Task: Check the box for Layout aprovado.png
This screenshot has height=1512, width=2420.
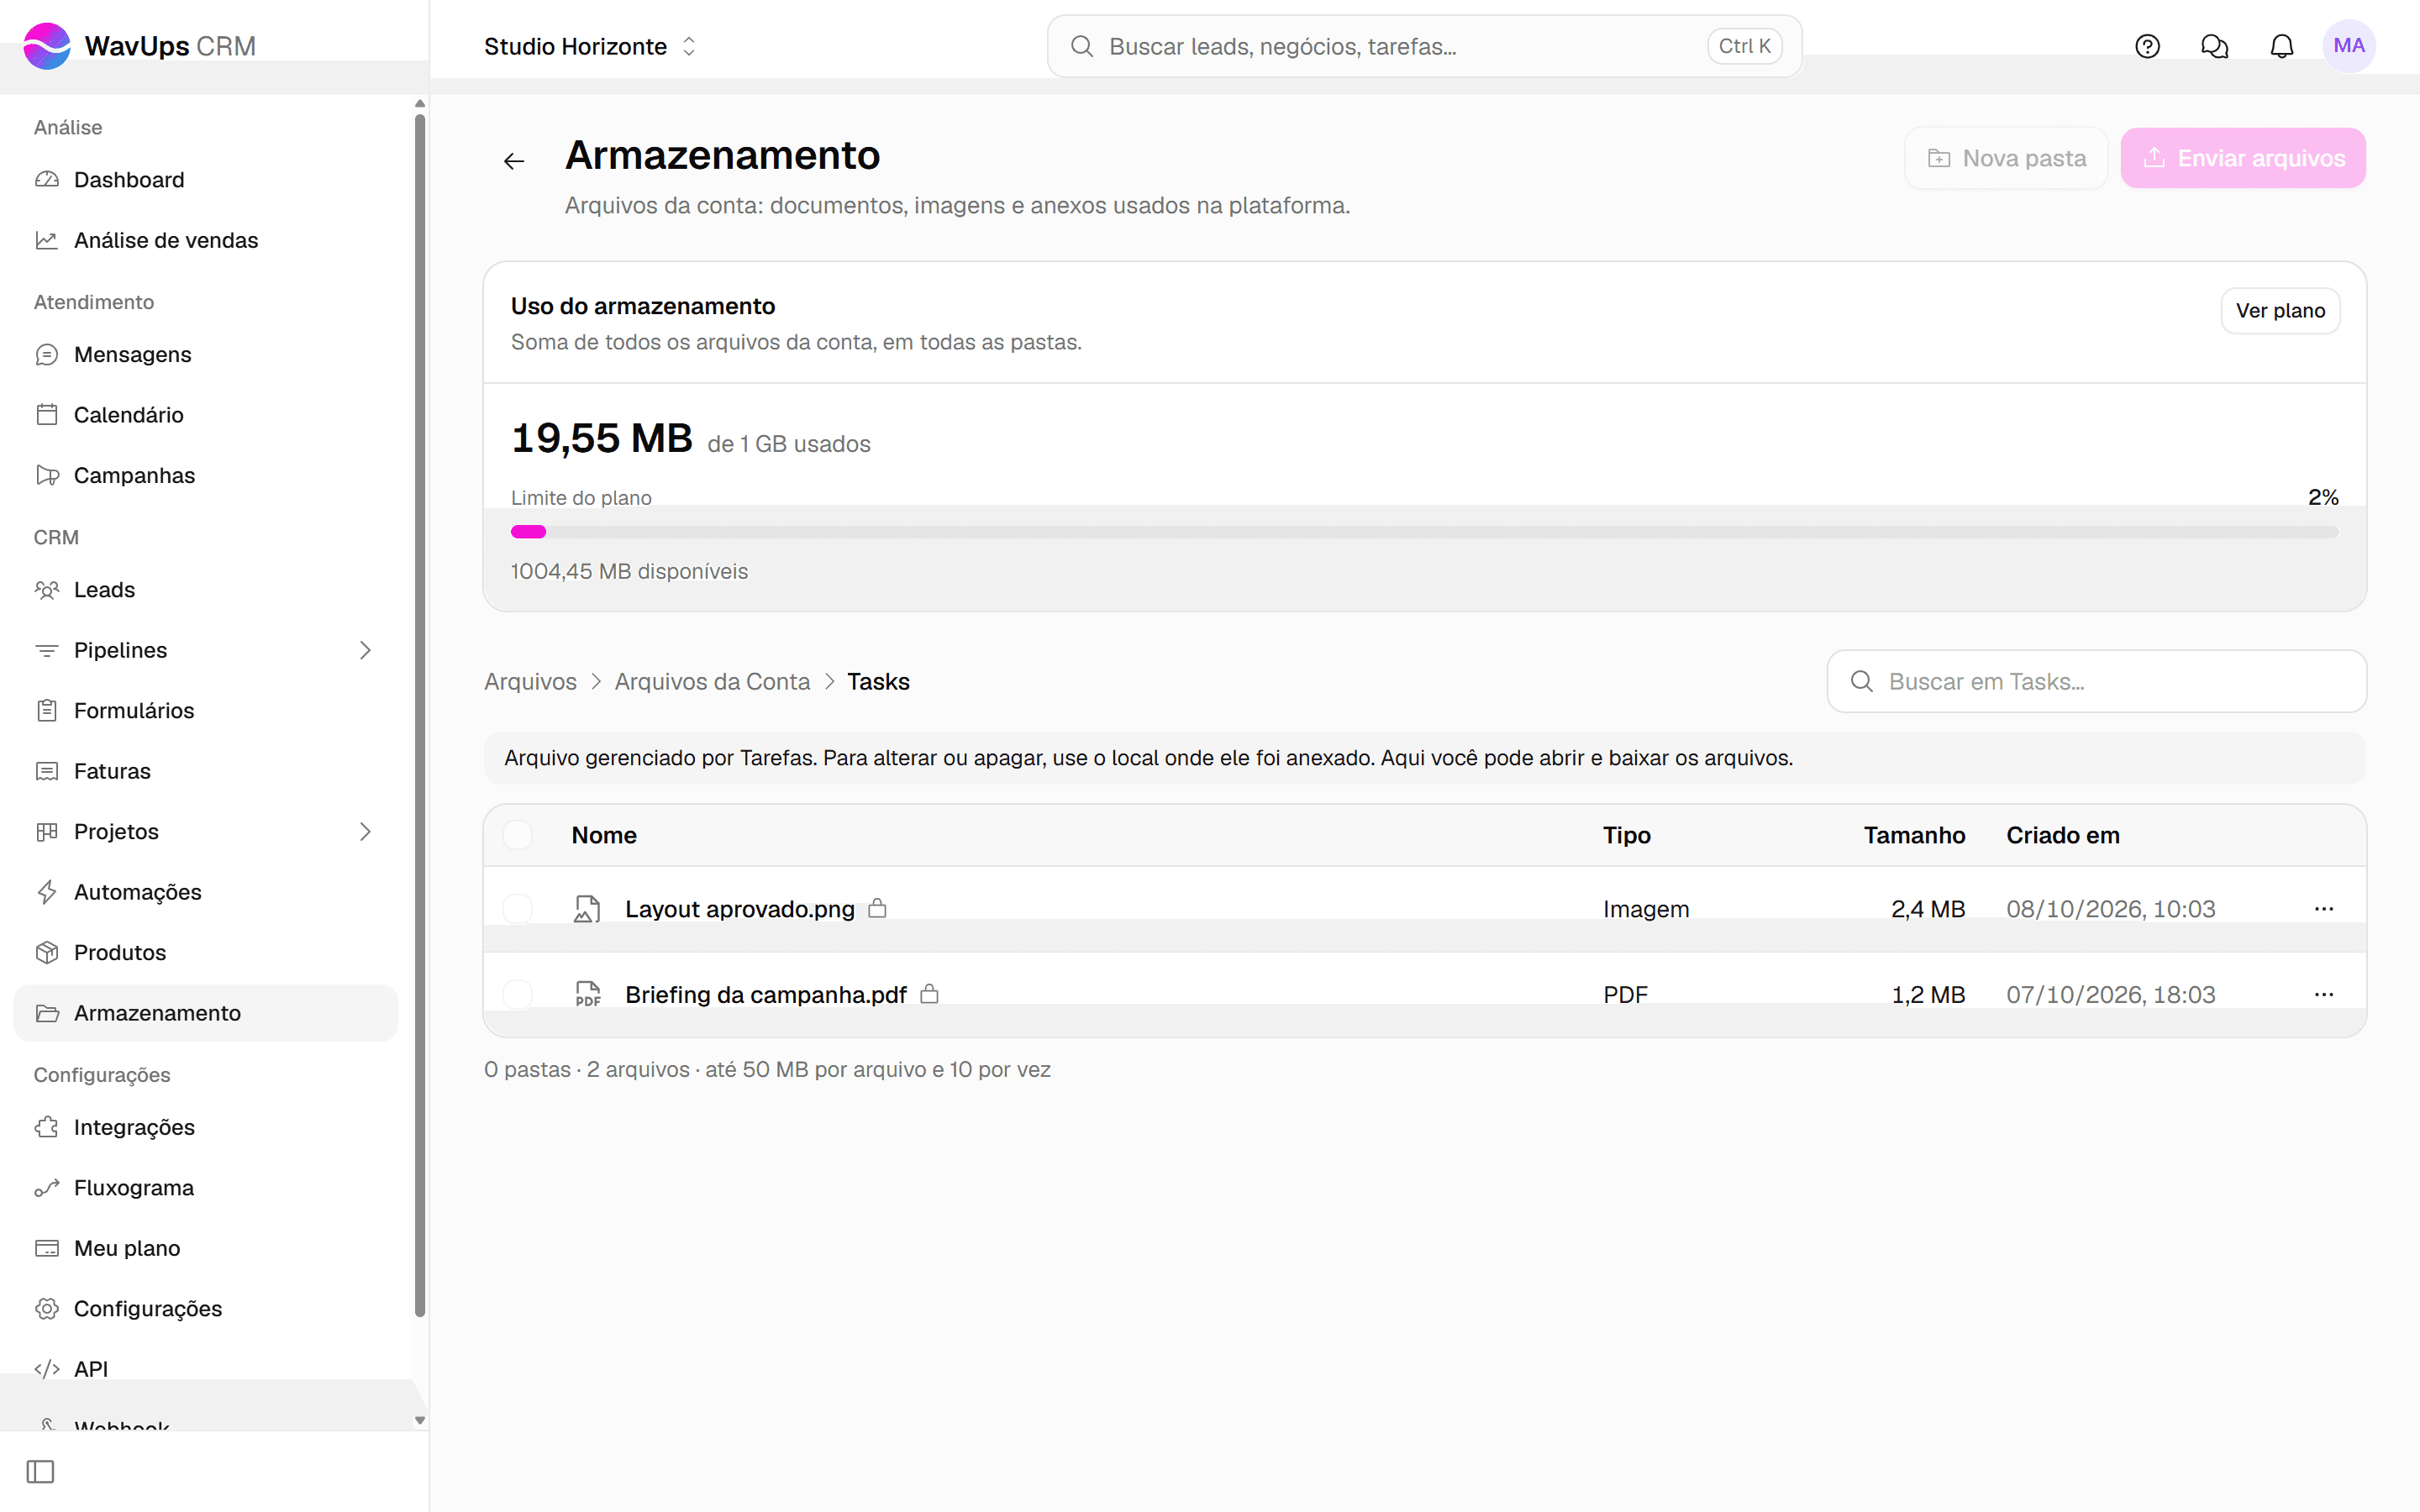Action: (517, 908)
